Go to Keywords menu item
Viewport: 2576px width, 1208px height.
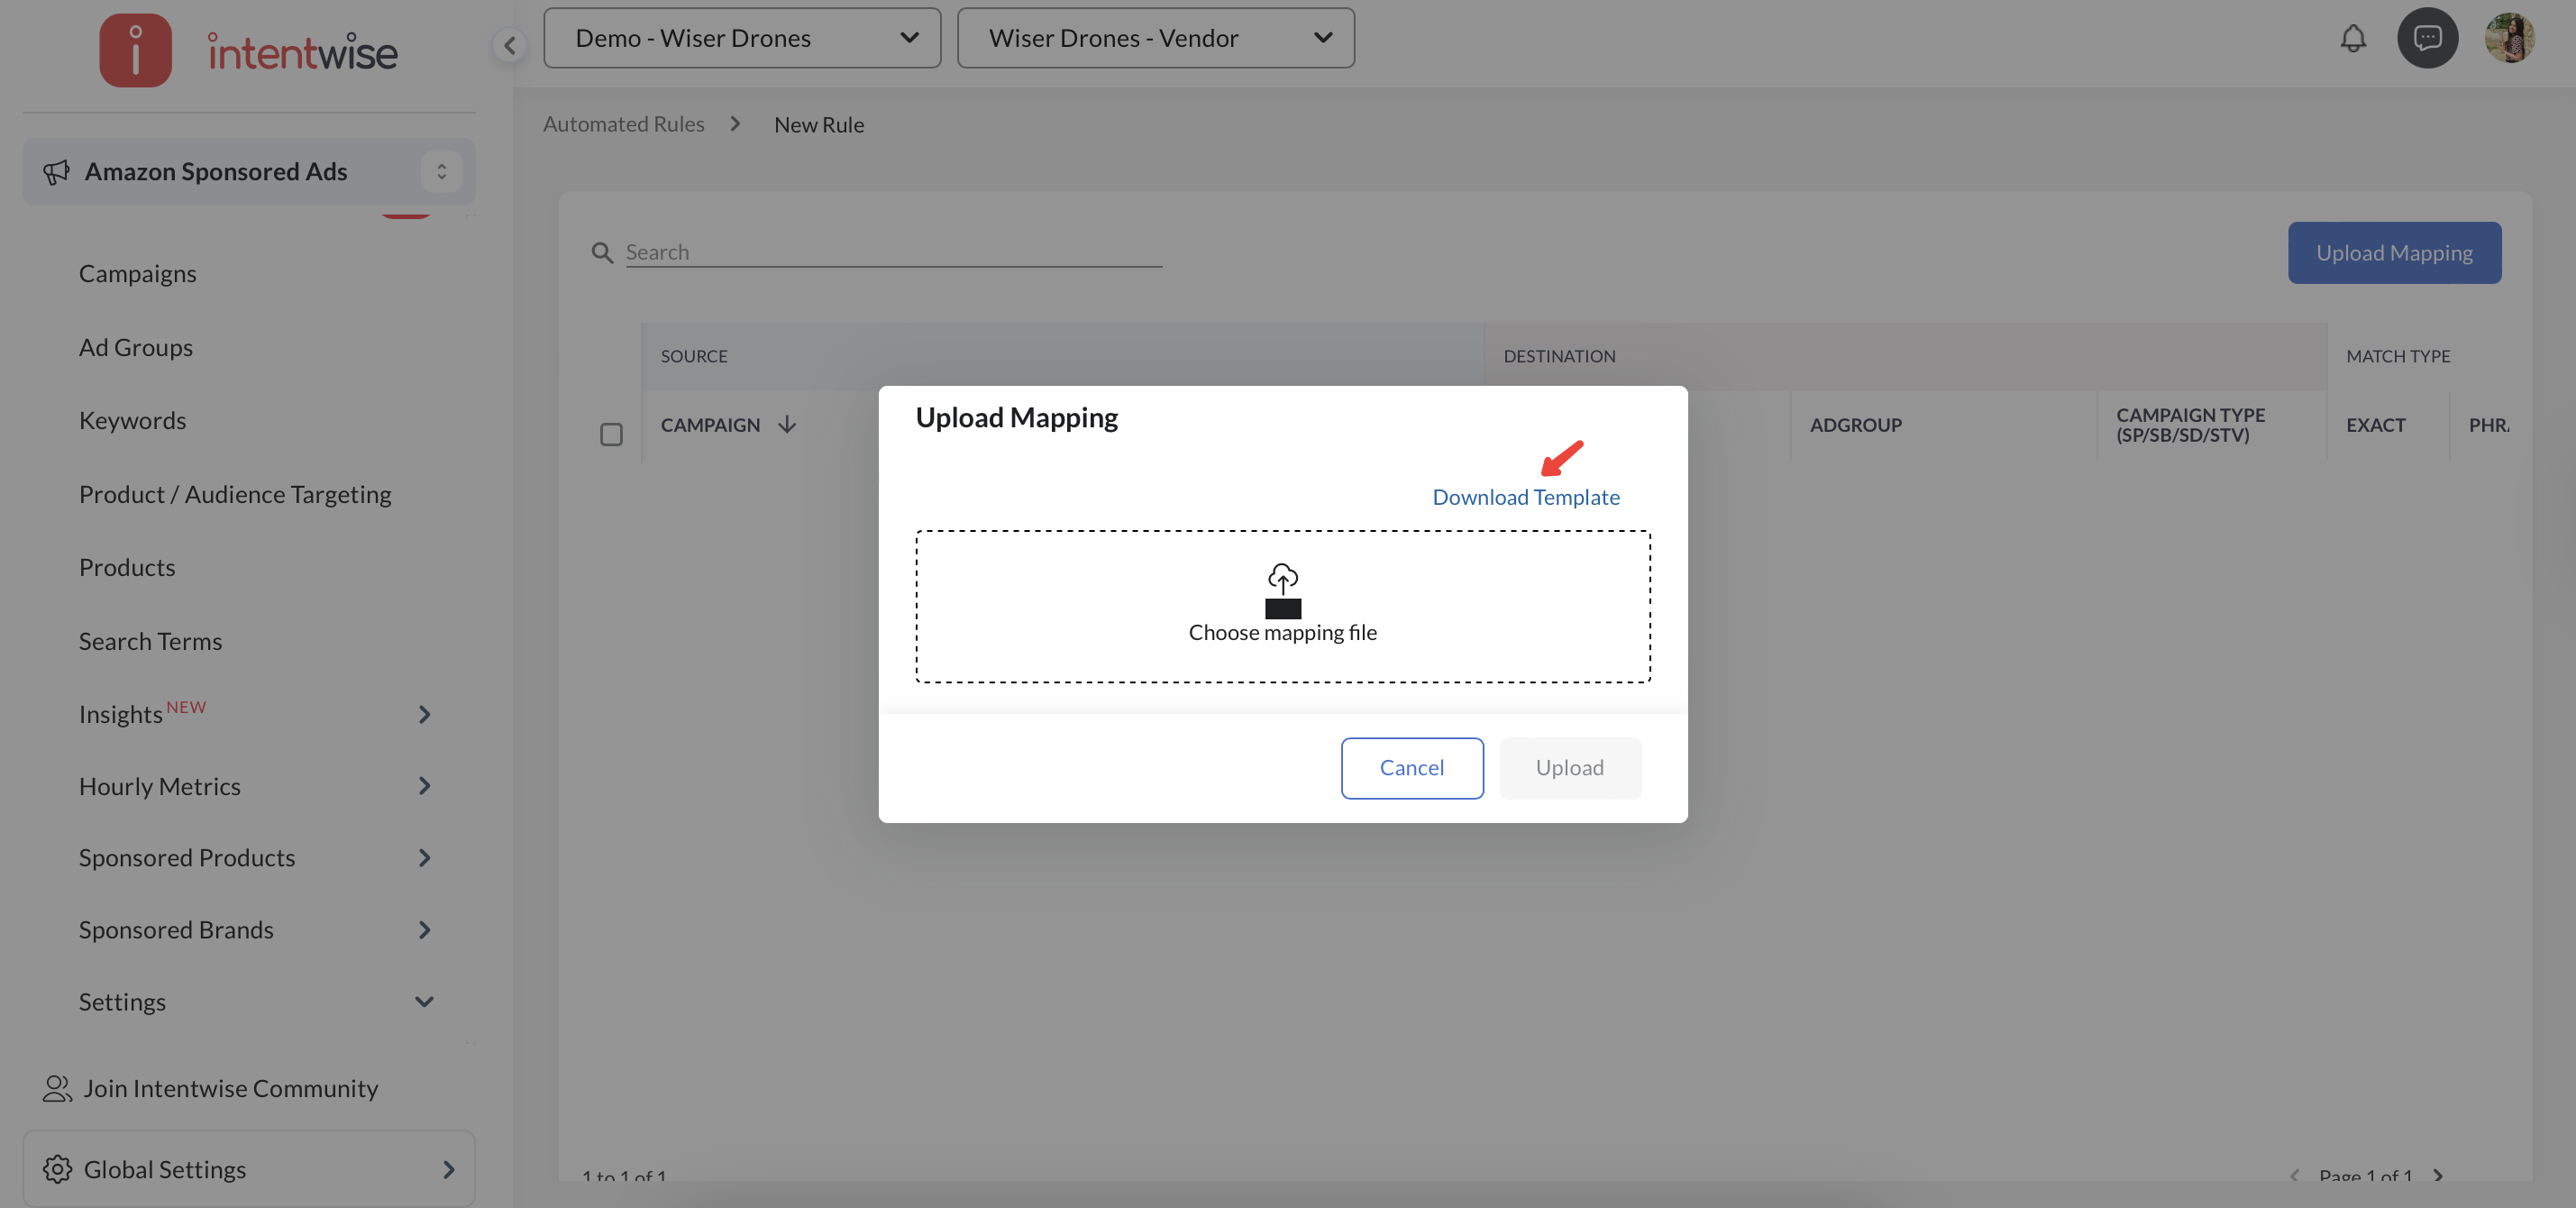(132, 421)
